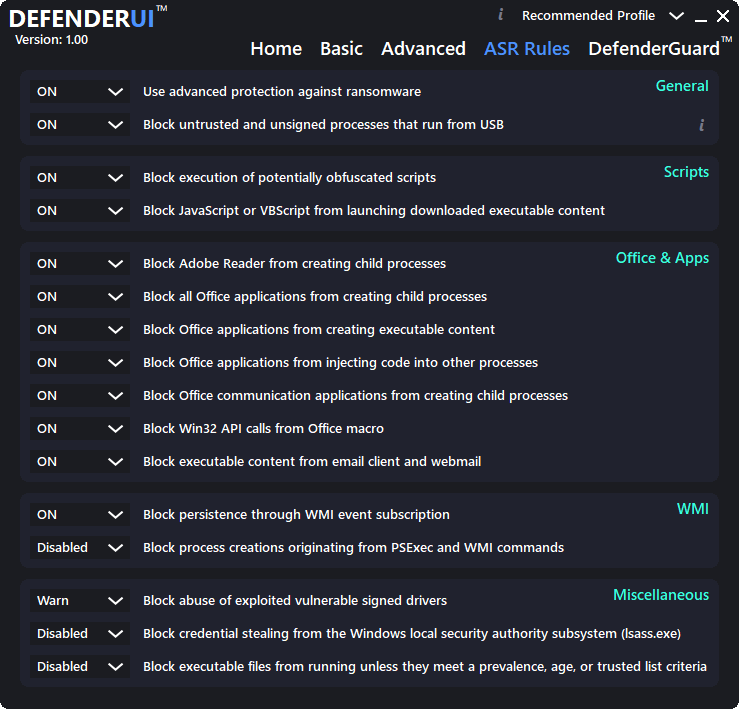
Task: Click 'Block execution of potentially obfuscated scripts' text
Action: click(289, 178)
